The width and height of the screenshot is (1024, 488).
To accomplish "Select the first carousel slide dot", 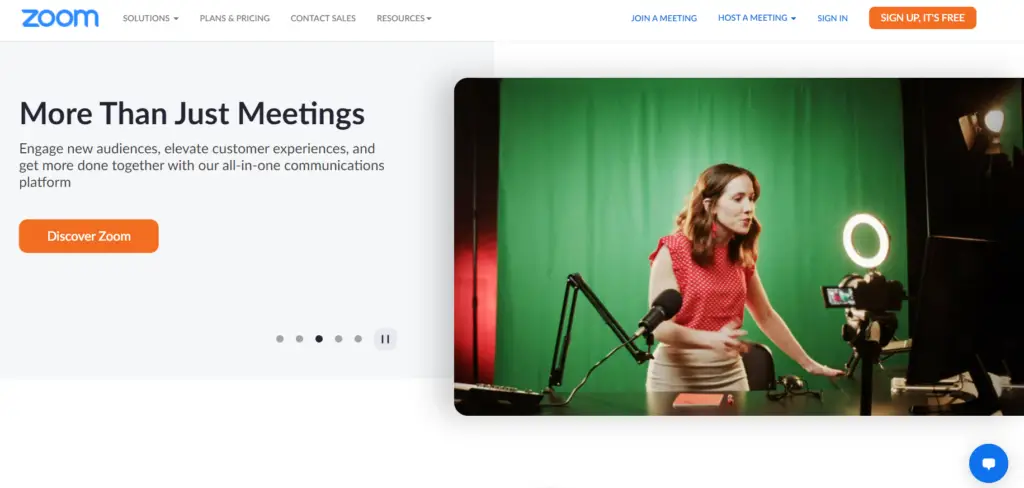I will (280, 339).
